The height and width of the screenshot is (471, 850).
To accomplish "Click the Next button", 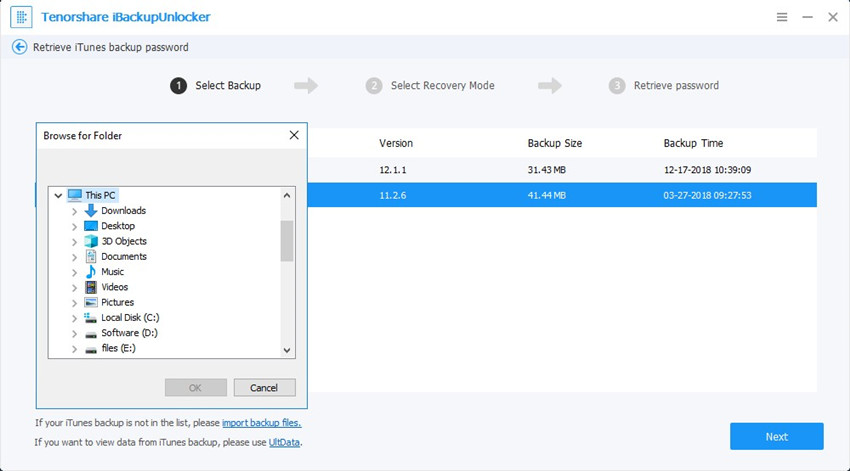I will (777, 436).
